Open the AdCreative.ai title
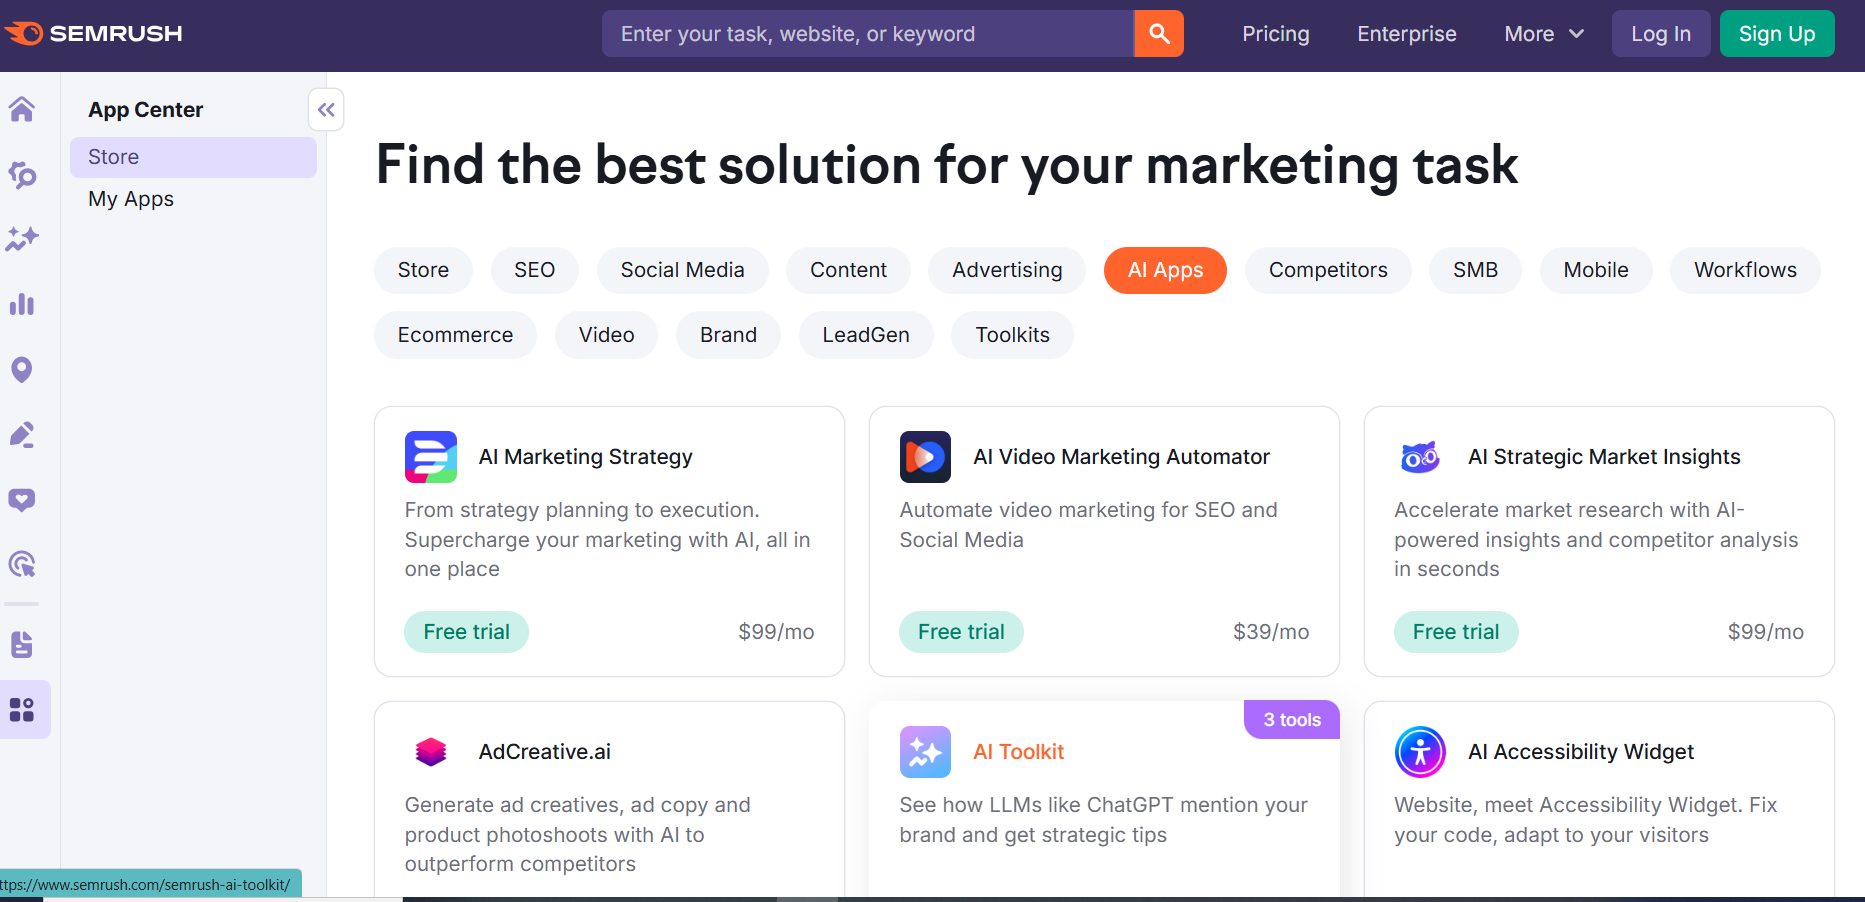 (544, 752)
